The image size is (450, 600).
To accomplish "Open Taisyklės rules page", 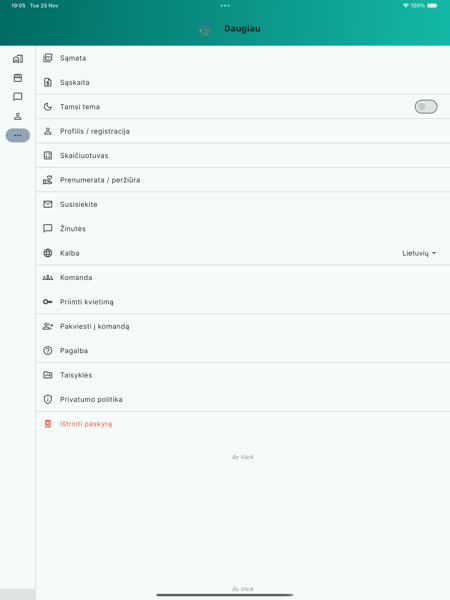I will click(243, 375).
